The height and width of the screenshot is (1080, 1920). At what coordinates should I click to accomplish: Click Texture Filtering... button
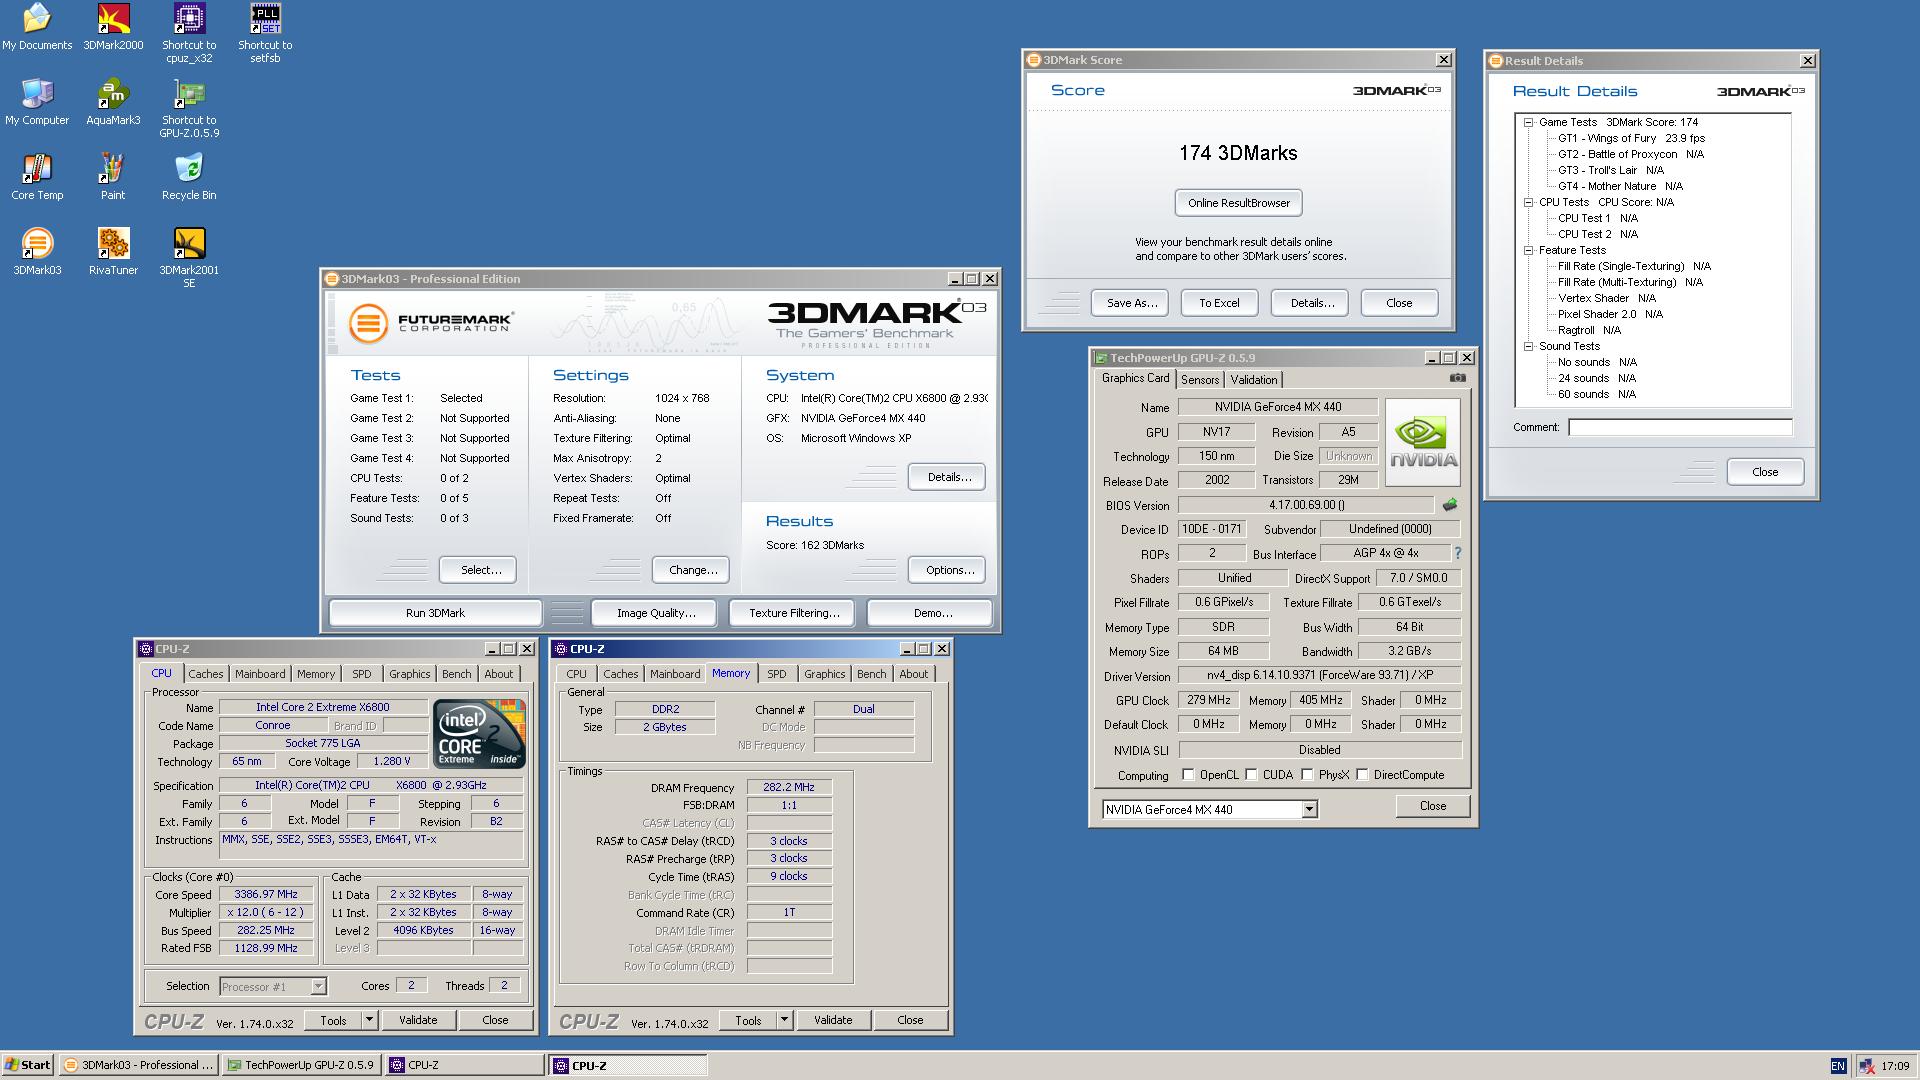coord(794,613)
